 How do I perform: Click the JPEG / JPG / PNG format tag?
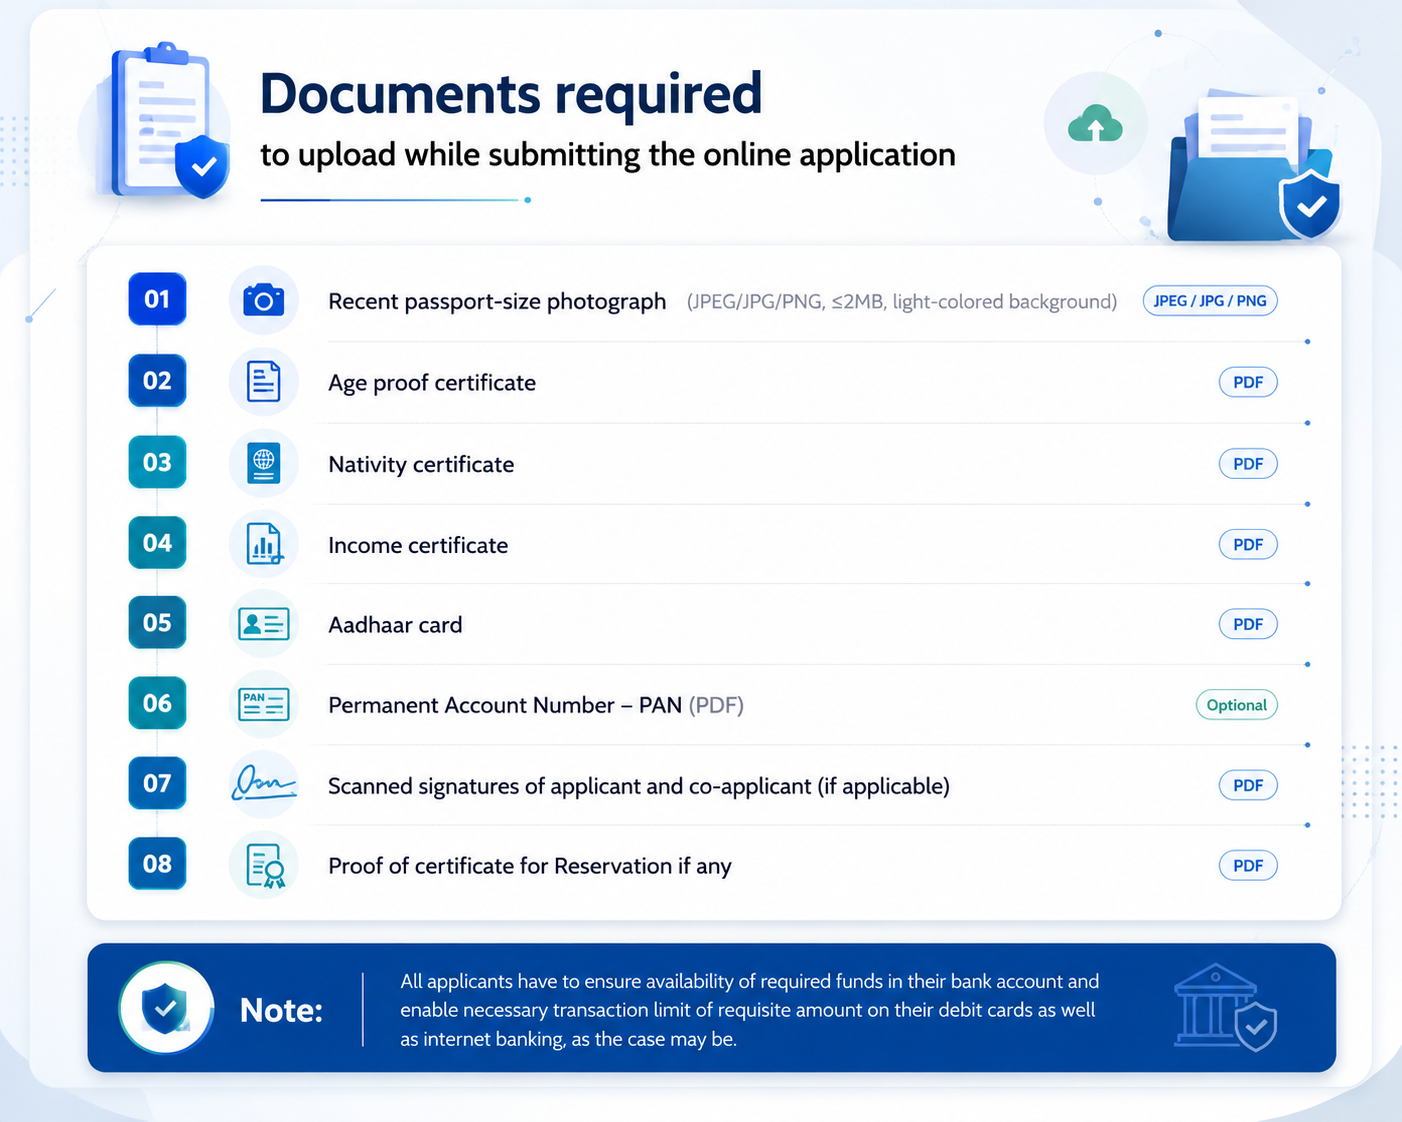click(1210, 301)
